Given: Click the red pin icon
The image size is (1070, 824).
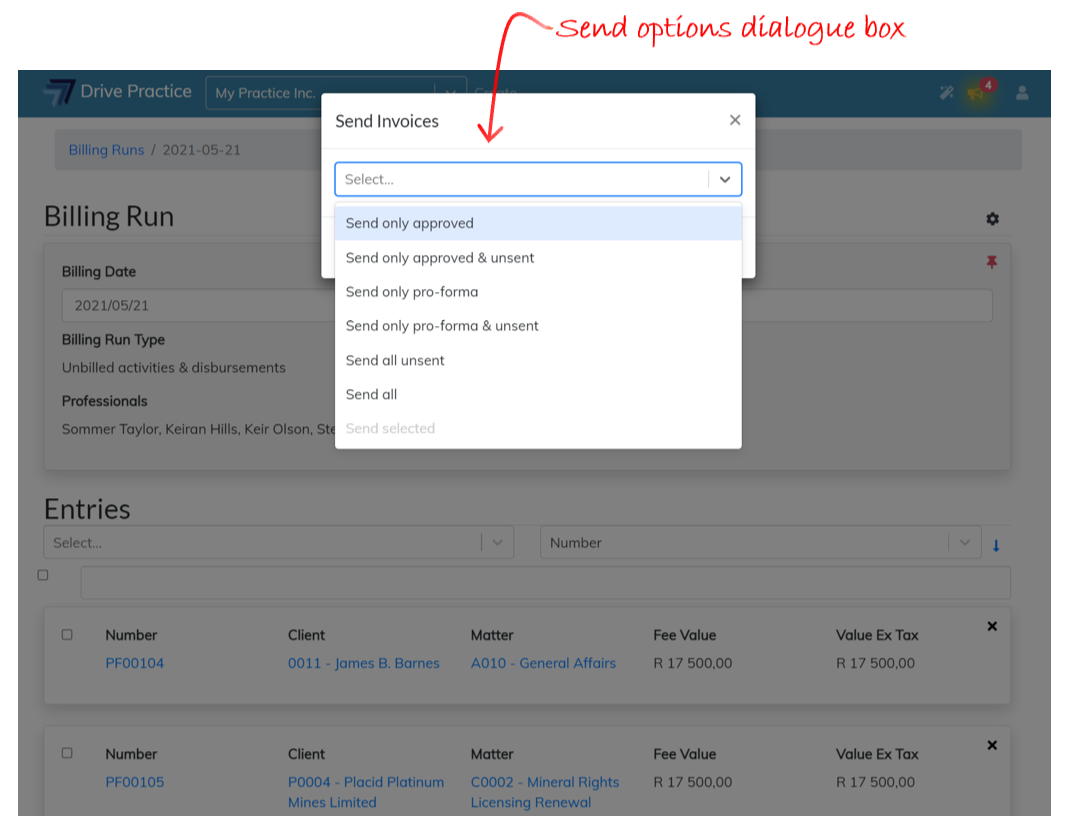Looking at the screenshot, I should (x=992, y=262).
